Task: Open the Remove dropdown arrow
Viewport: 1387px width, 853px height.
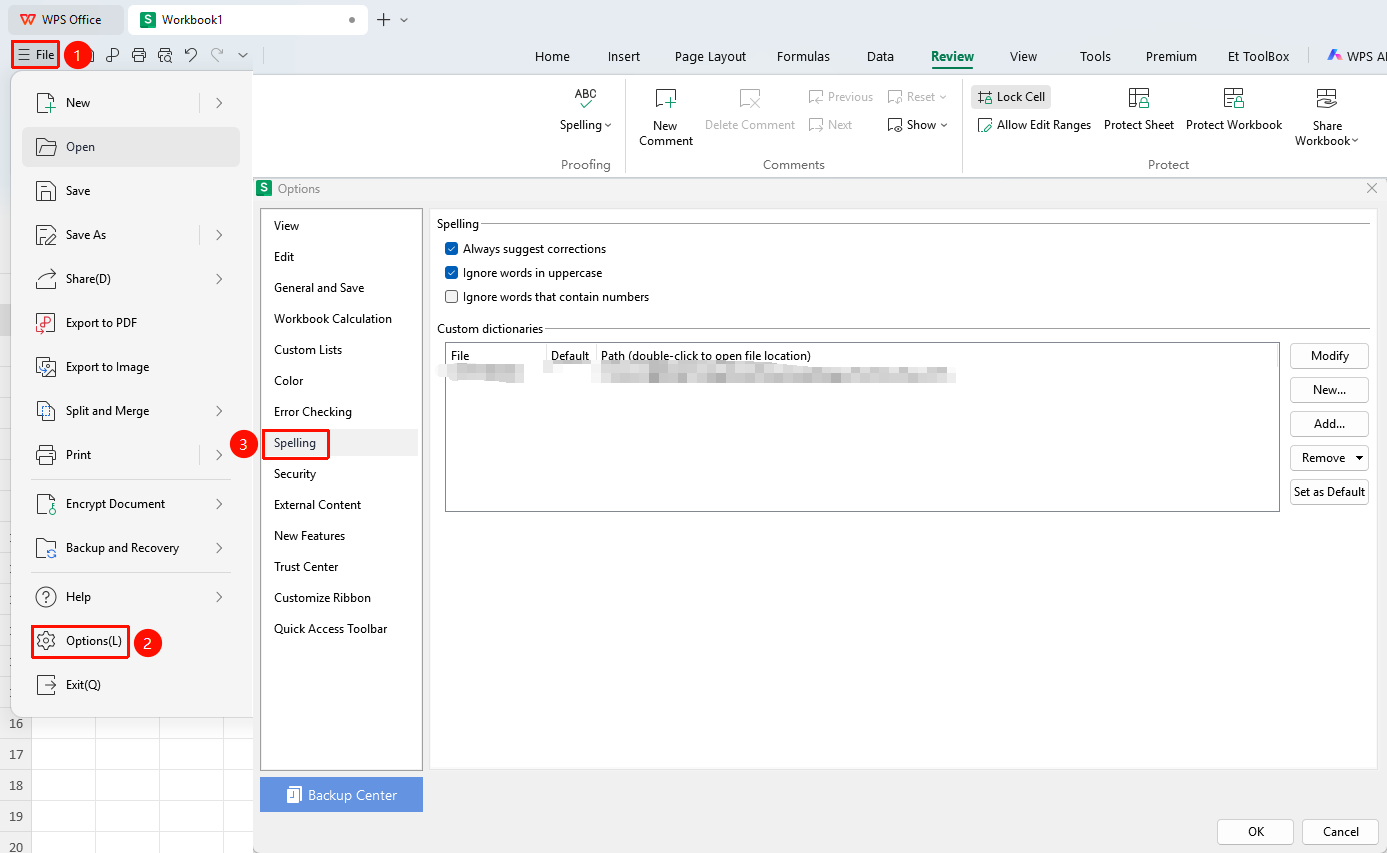Action: tap(1359, 458)
